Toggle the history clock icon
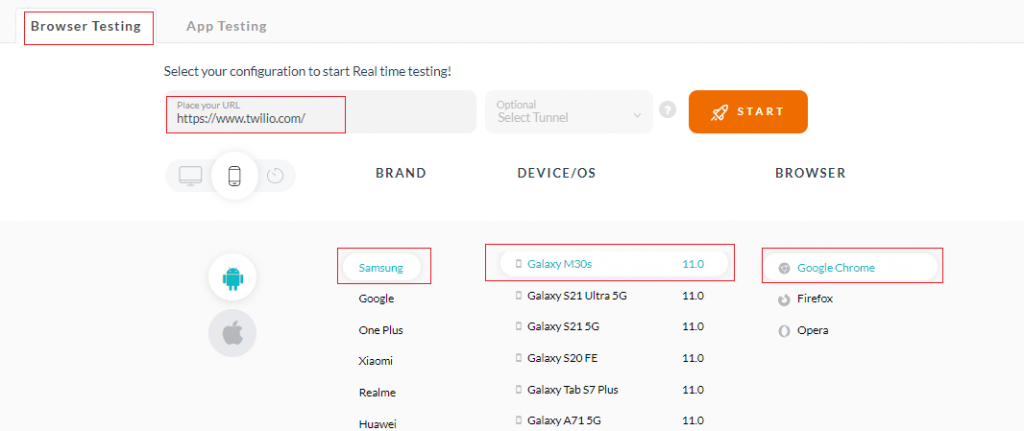The image size is (1024, 431). pyautogui.click(x=275, y=176)
